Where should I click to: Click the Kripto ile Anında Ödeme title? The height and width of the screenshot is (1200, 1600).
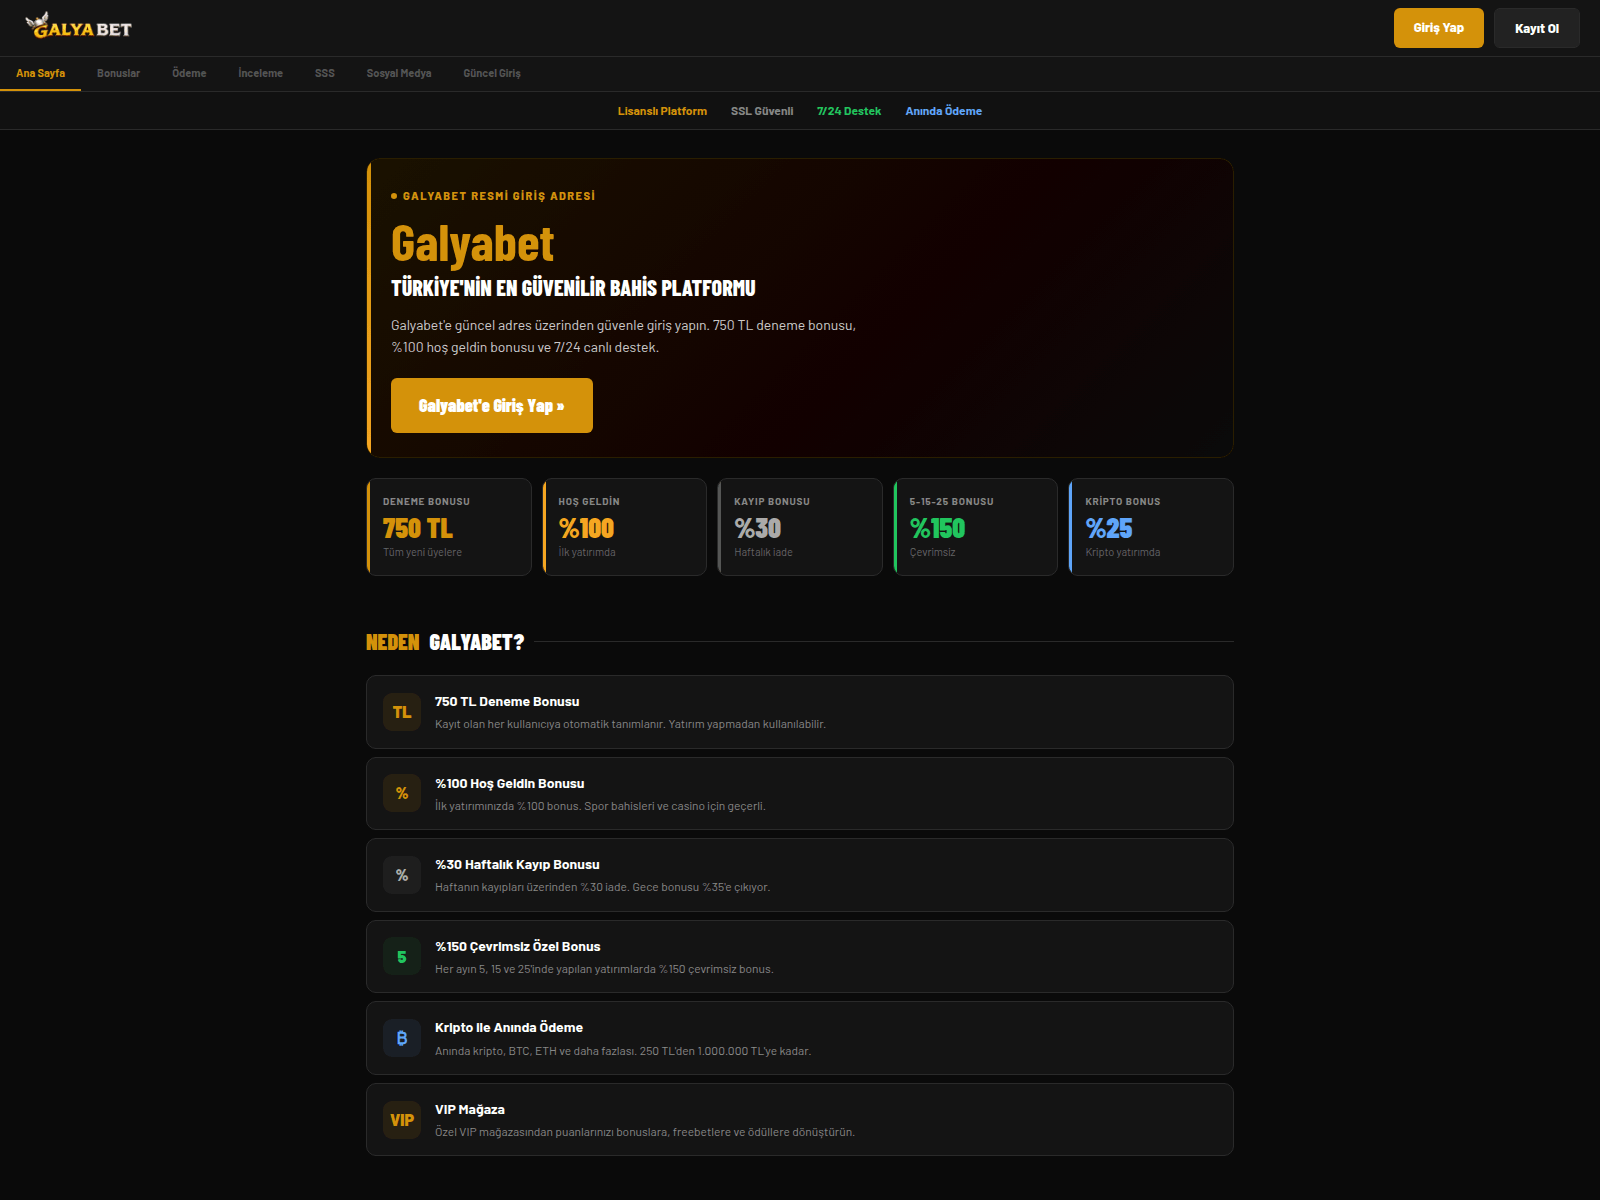[x=509, y=1028]
